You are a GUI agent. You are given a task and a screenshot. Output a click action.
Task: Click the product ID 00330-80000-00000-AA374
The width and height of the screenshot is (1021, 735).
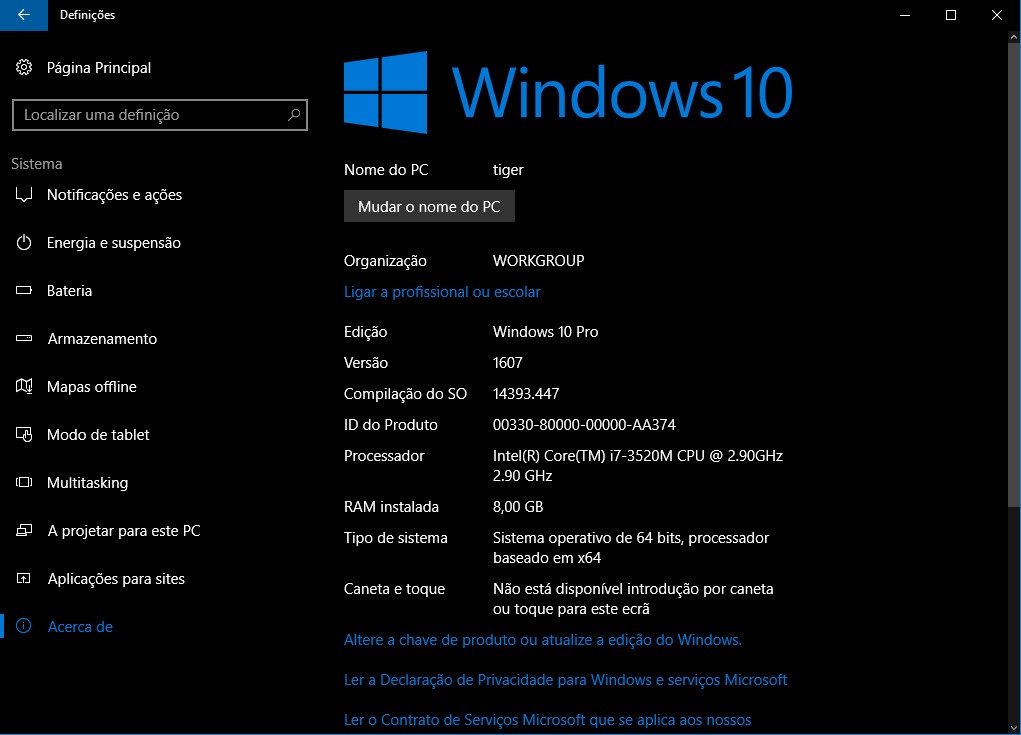pos(584,425)
